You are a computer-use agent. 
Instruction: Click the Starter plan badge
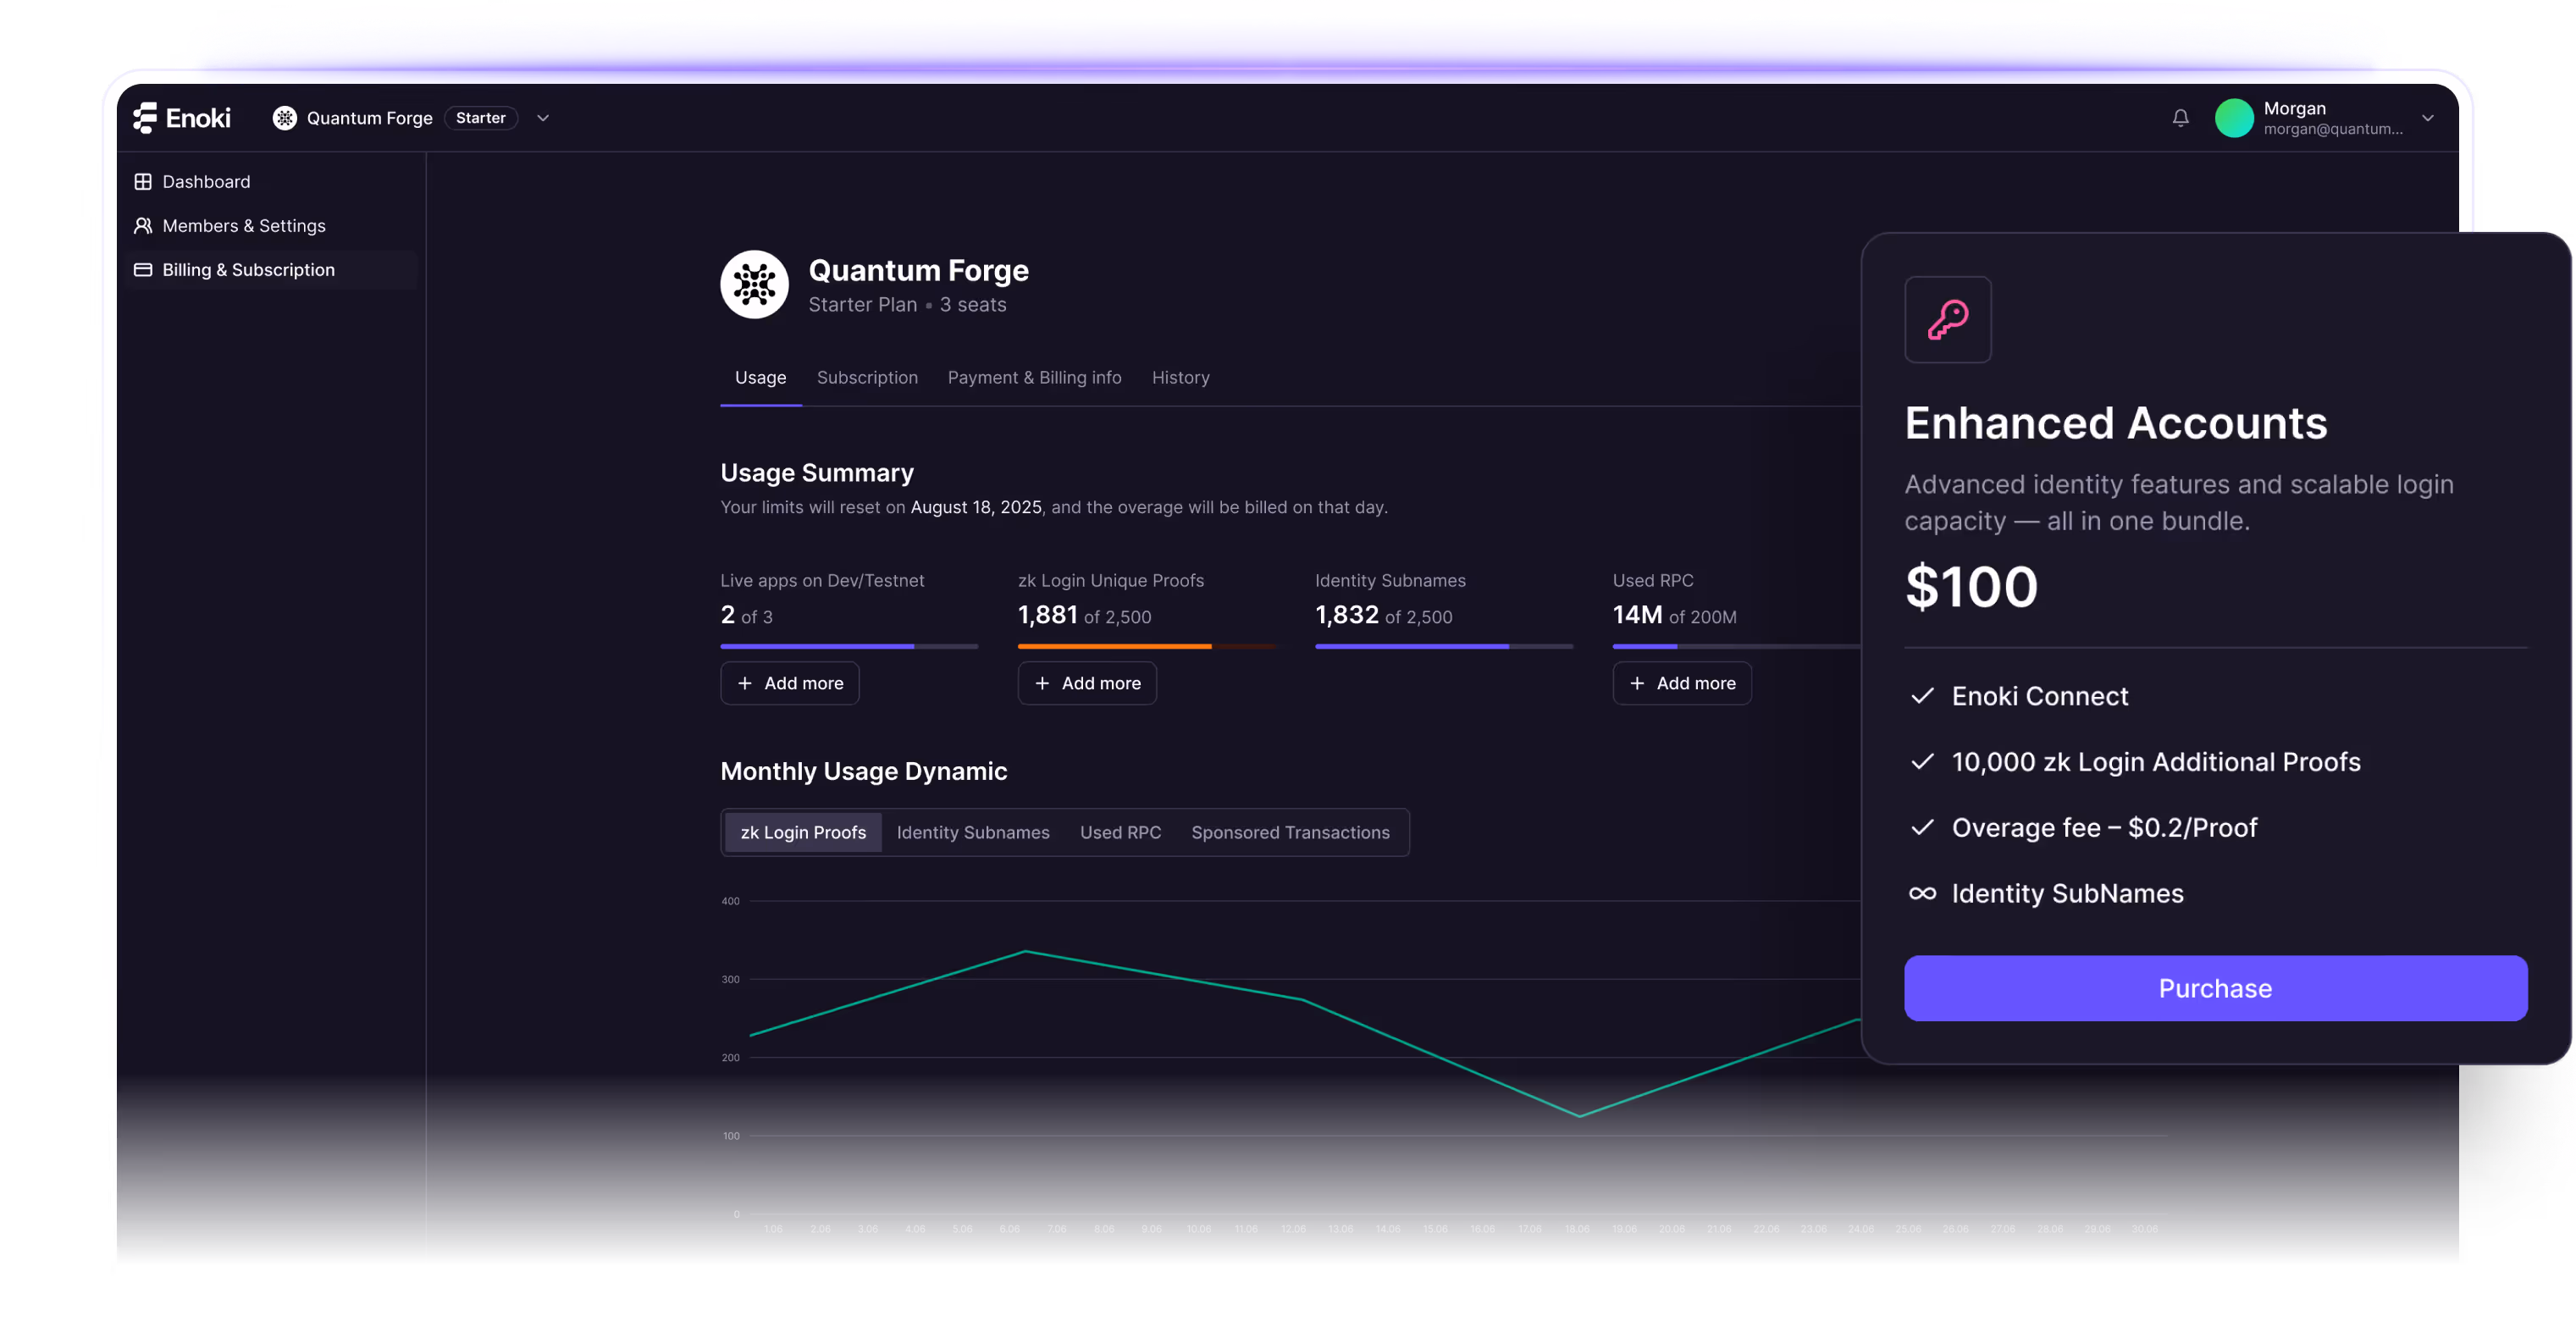pyautogui.click(x=480, y=118)
